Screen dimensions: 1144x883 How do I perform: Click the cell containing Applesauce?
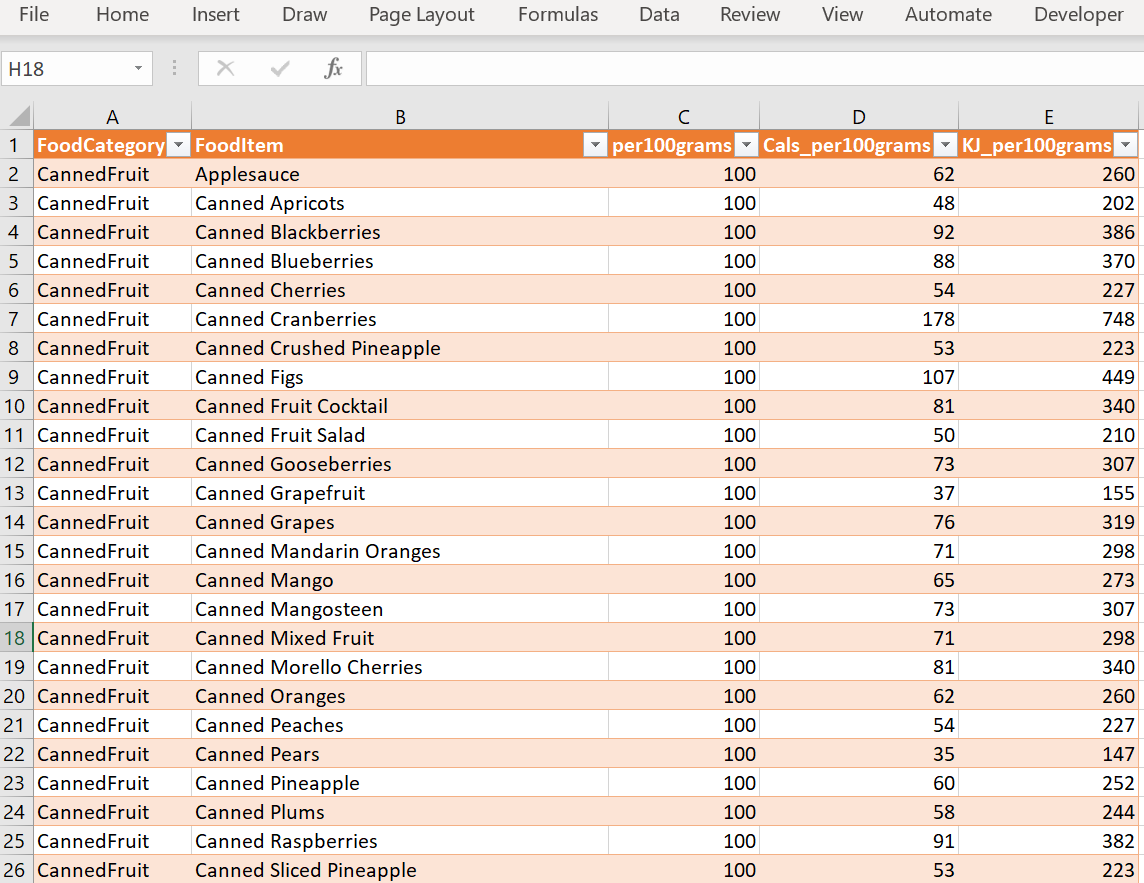(247, 174)
